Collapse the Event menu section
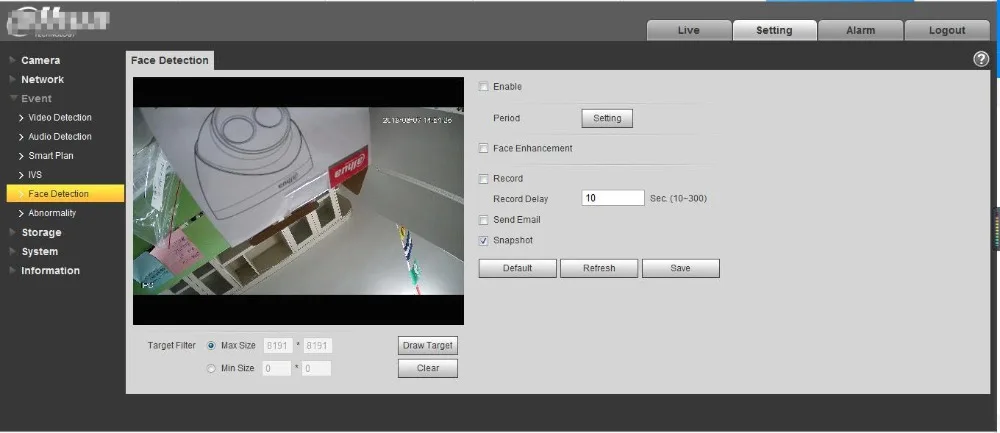The height and width of the screenshot is (433, 1000). 36,99
